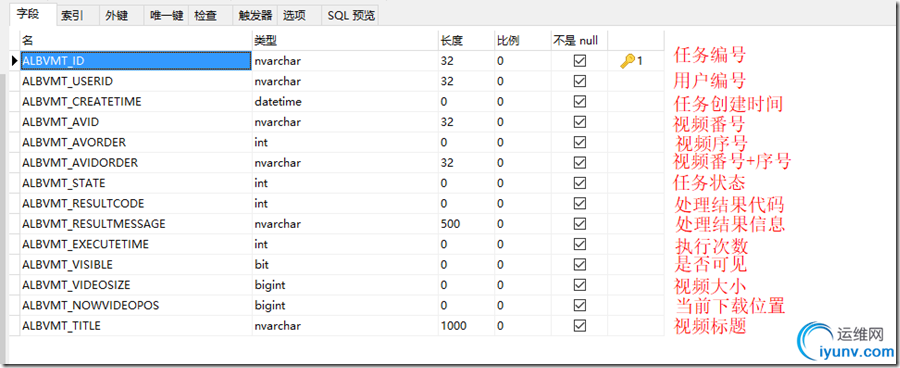Click the 比例 column header
900x368 pixels.
point(522,41)
